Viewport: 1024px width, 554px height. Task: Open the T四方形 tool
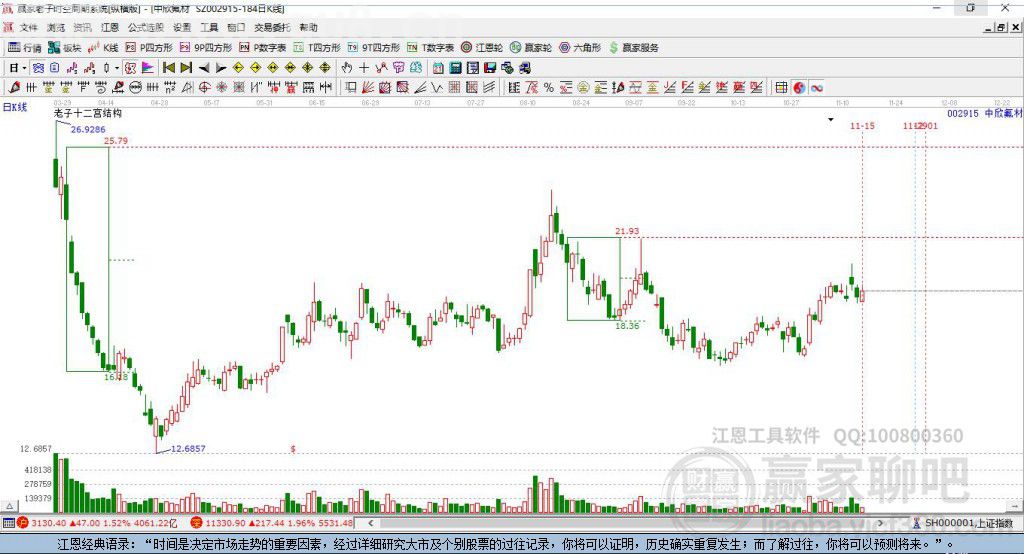coord(317,48)
